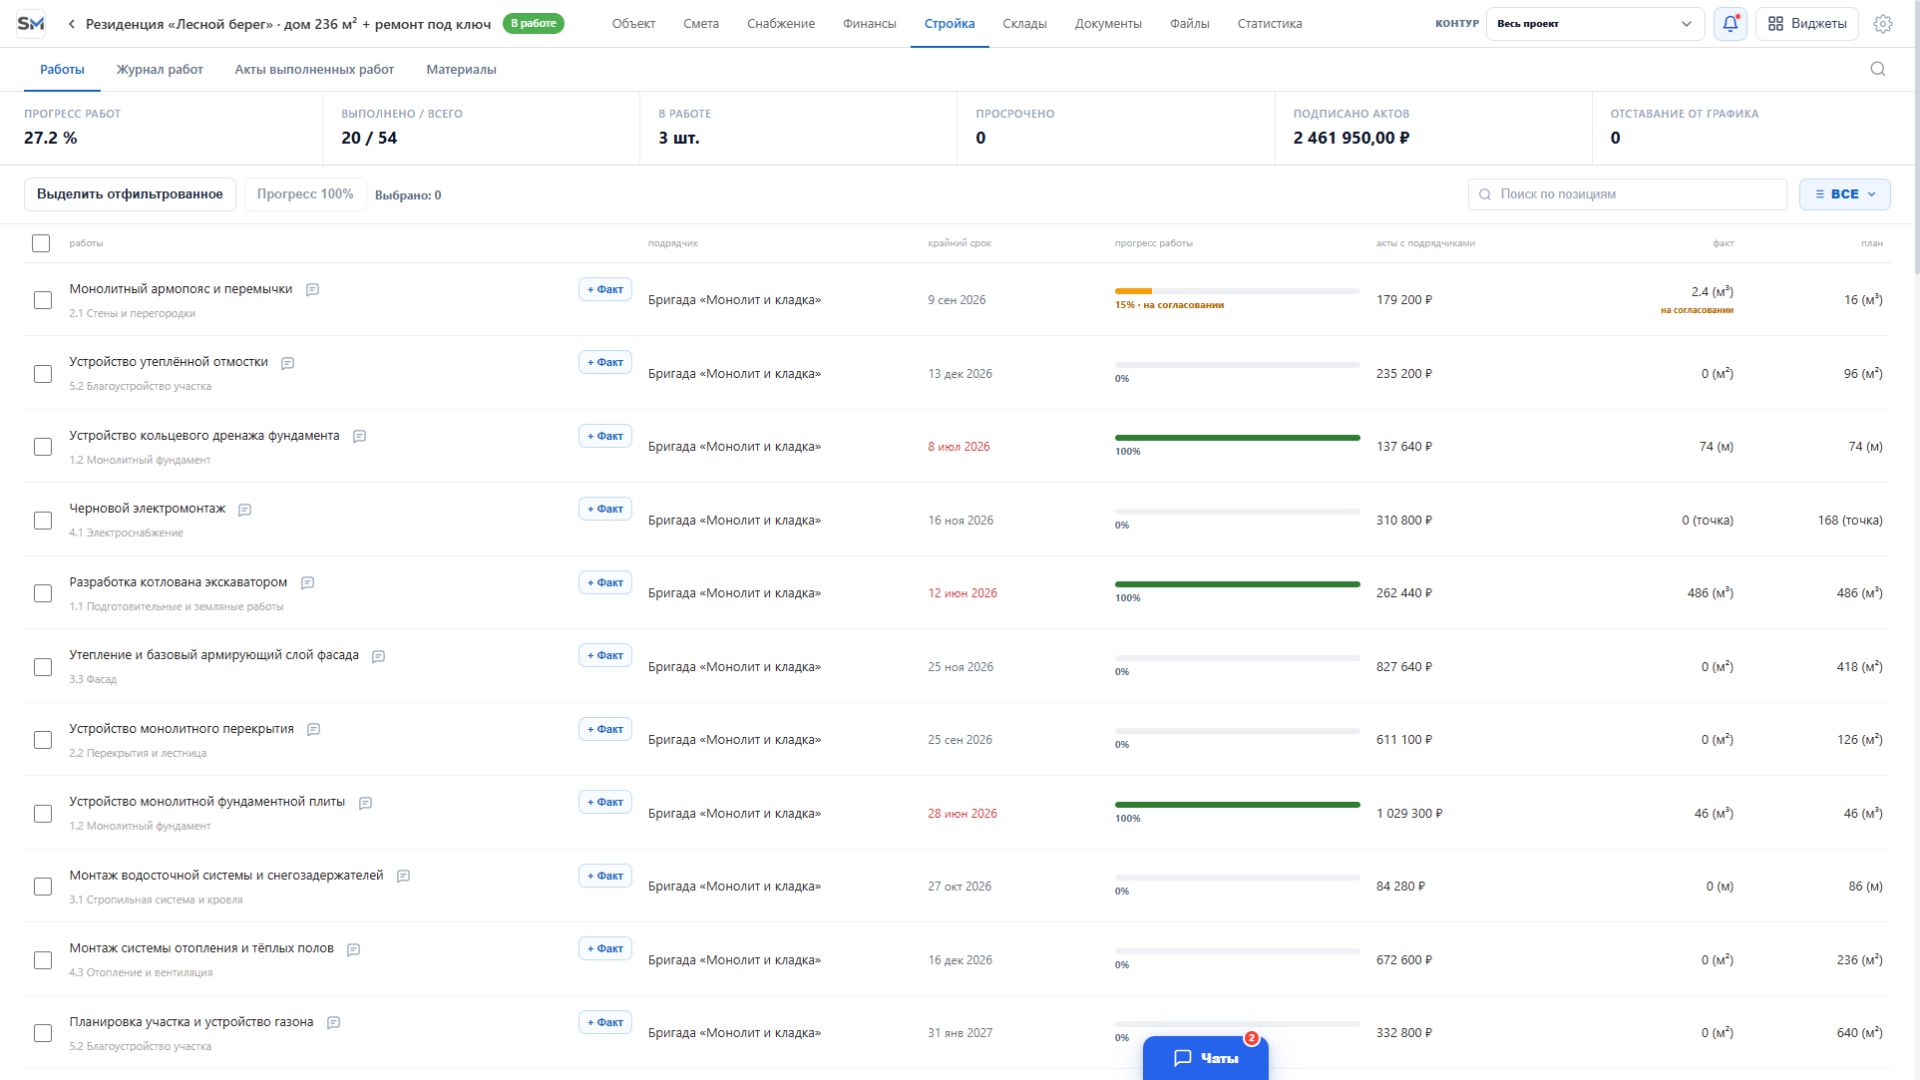Switch to the Смета tab
This screenshot has height=1080, width=1920.
tap(701, 24)
